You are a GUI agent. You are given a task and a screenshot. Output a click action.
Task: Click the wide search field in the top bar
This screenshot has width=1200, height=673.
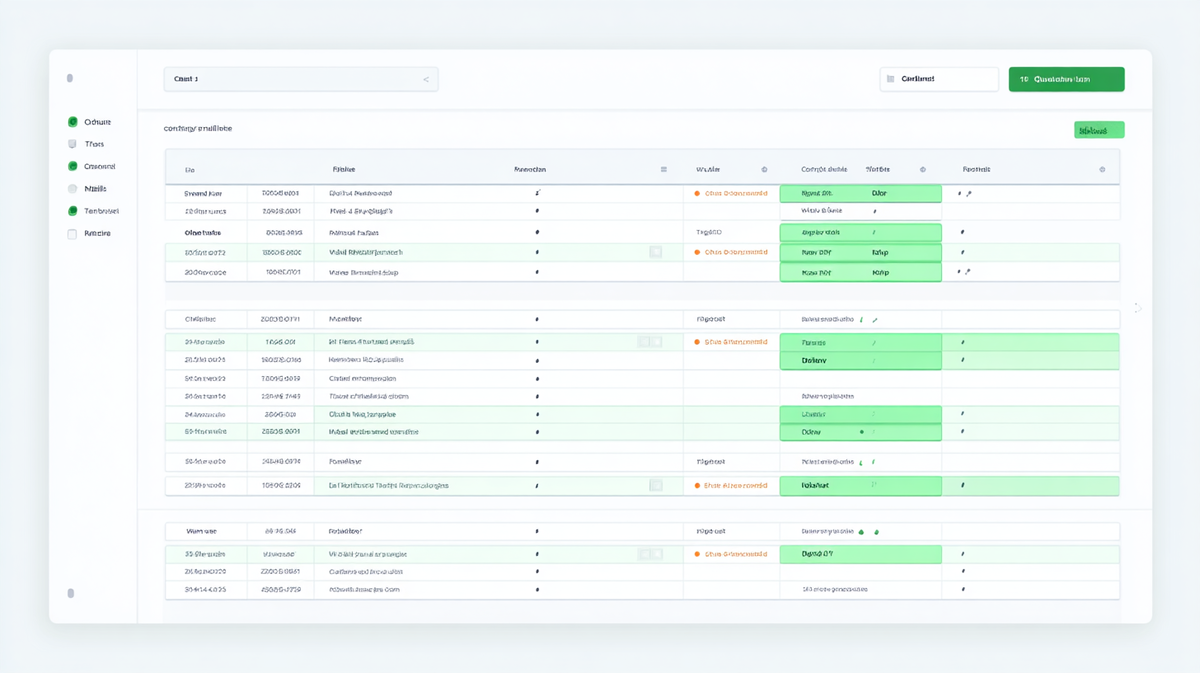point(301,79)
